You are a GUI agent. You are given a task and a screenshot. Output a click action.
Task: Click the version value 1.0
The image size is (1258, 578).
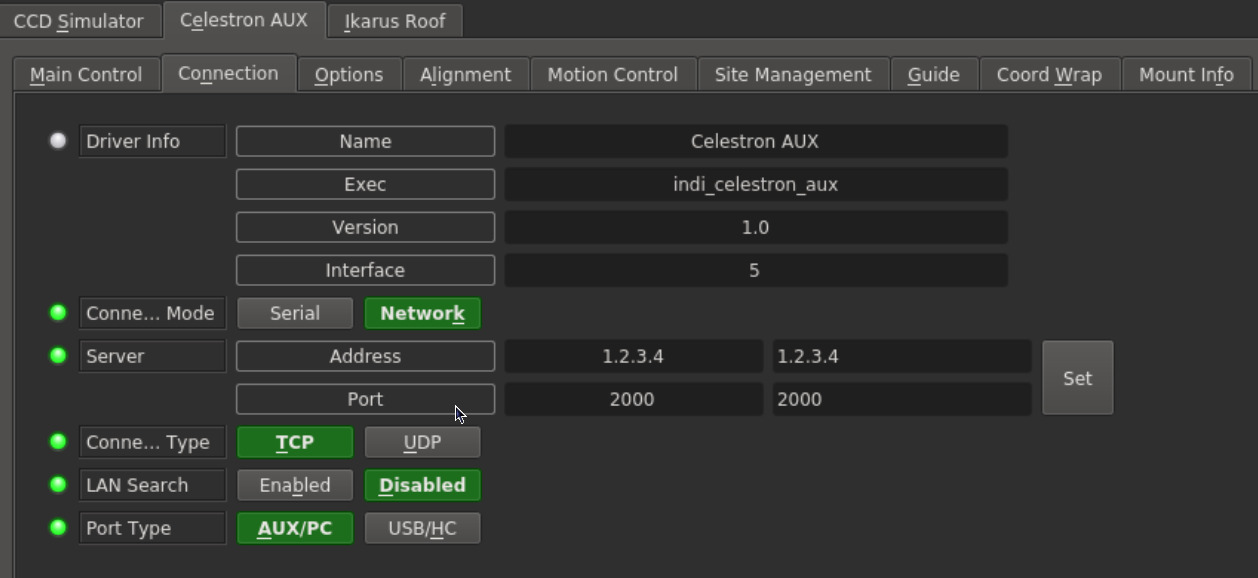[755, 227]
